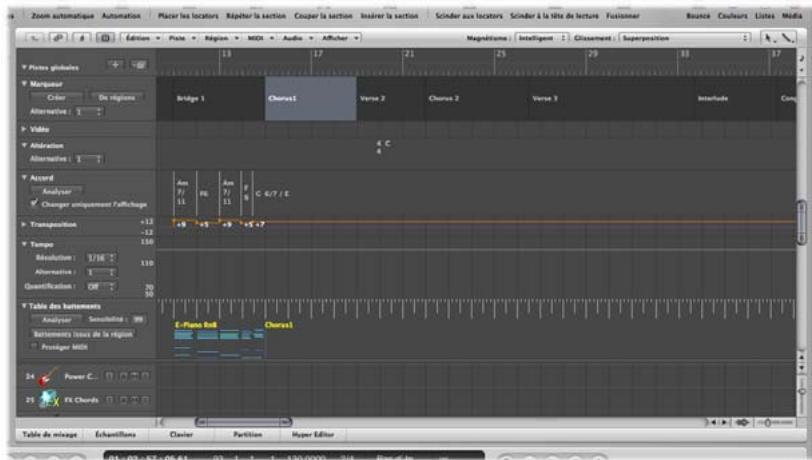This screenshot has width=812, height=460.
Task: Open the Tempo Résolution 1/16 dropdown
Action: (101, 257)
